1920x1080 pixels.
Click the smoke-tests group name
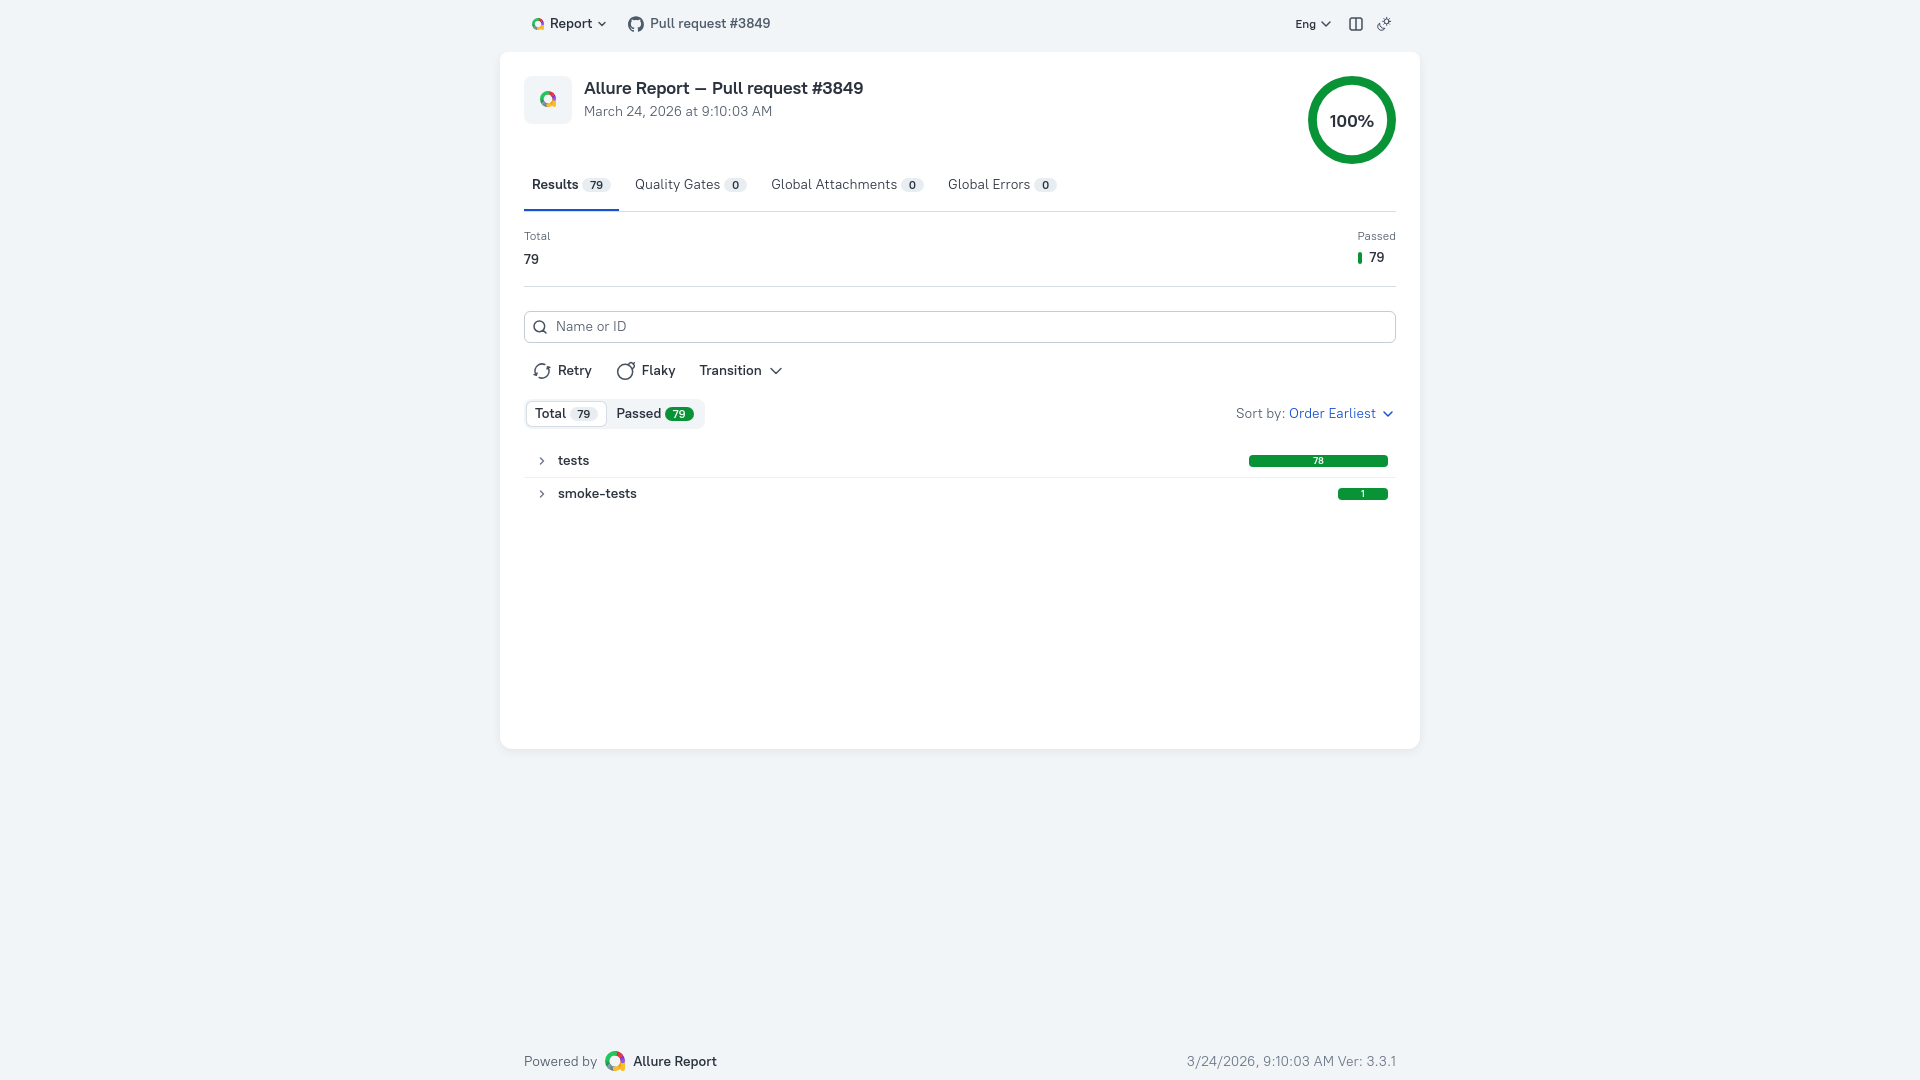tap(597, 494)
